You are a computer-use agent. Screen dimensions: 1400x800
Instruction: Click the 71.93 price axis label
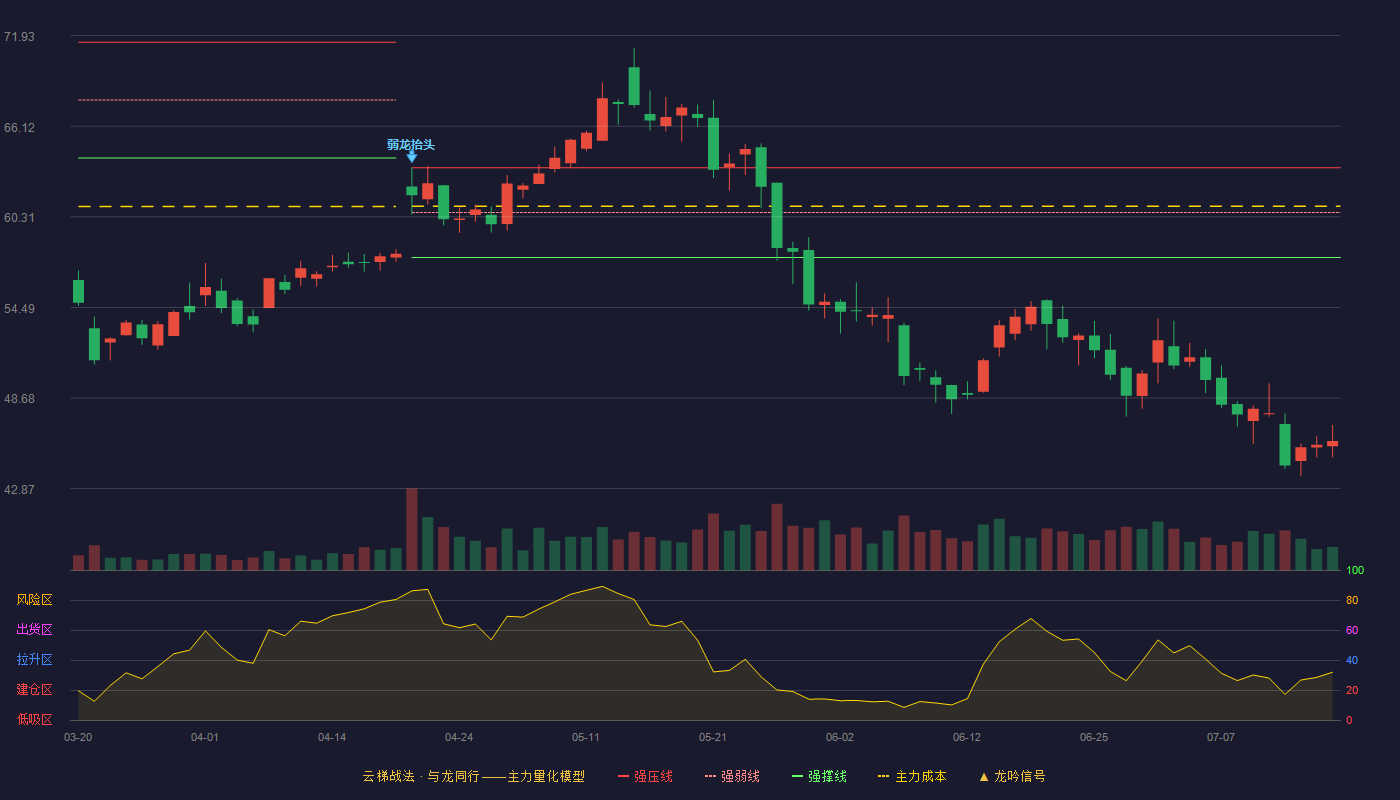tap(19, 37)
